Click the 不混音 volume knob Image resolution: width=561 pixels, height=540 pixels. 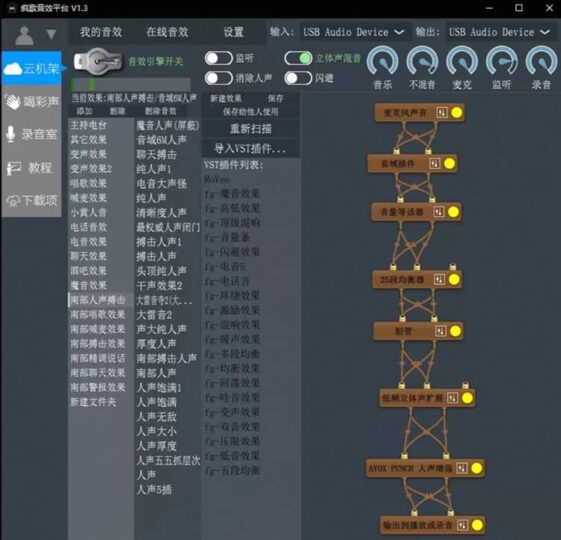(422, 60)
